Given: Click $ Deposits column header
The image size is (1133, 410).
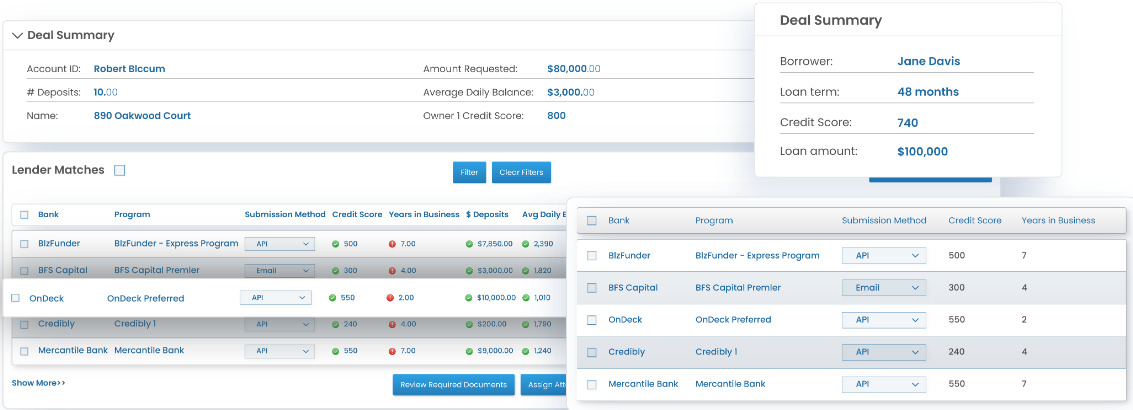Looking at the screenshot, I should tap(487, 215).
